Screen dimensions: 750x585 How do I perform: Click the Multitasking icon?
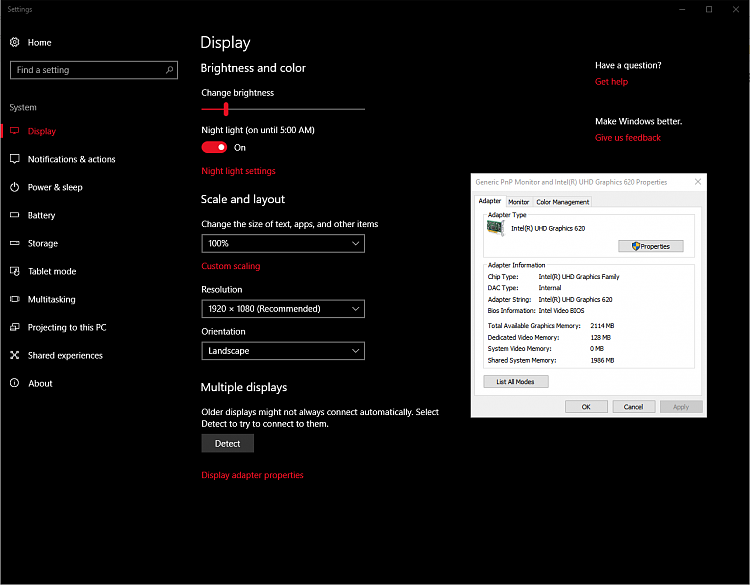[15, 299]
